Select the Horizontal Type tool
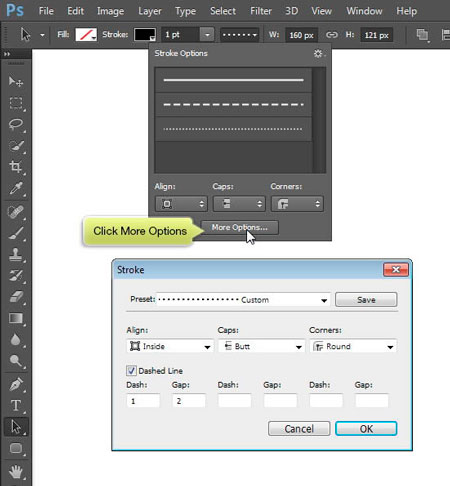This screenshot has width=450, height=486. 16,406
